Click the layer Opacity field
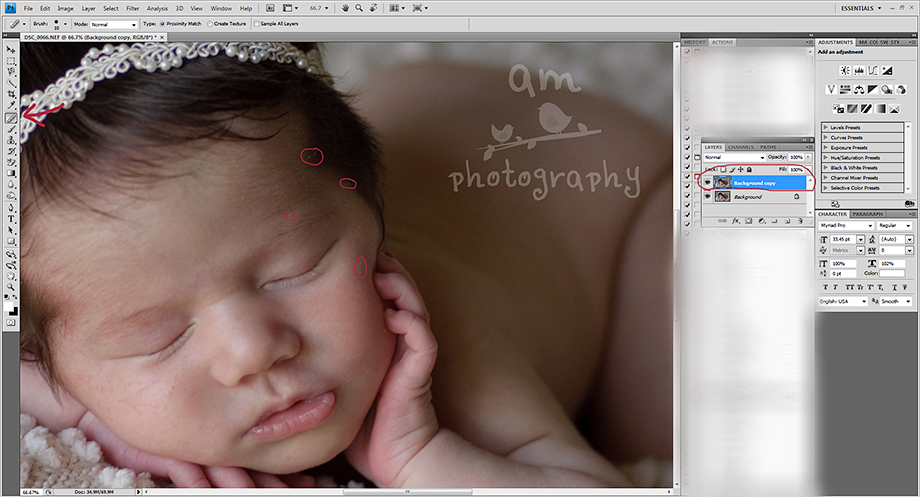 coord(796,157)
